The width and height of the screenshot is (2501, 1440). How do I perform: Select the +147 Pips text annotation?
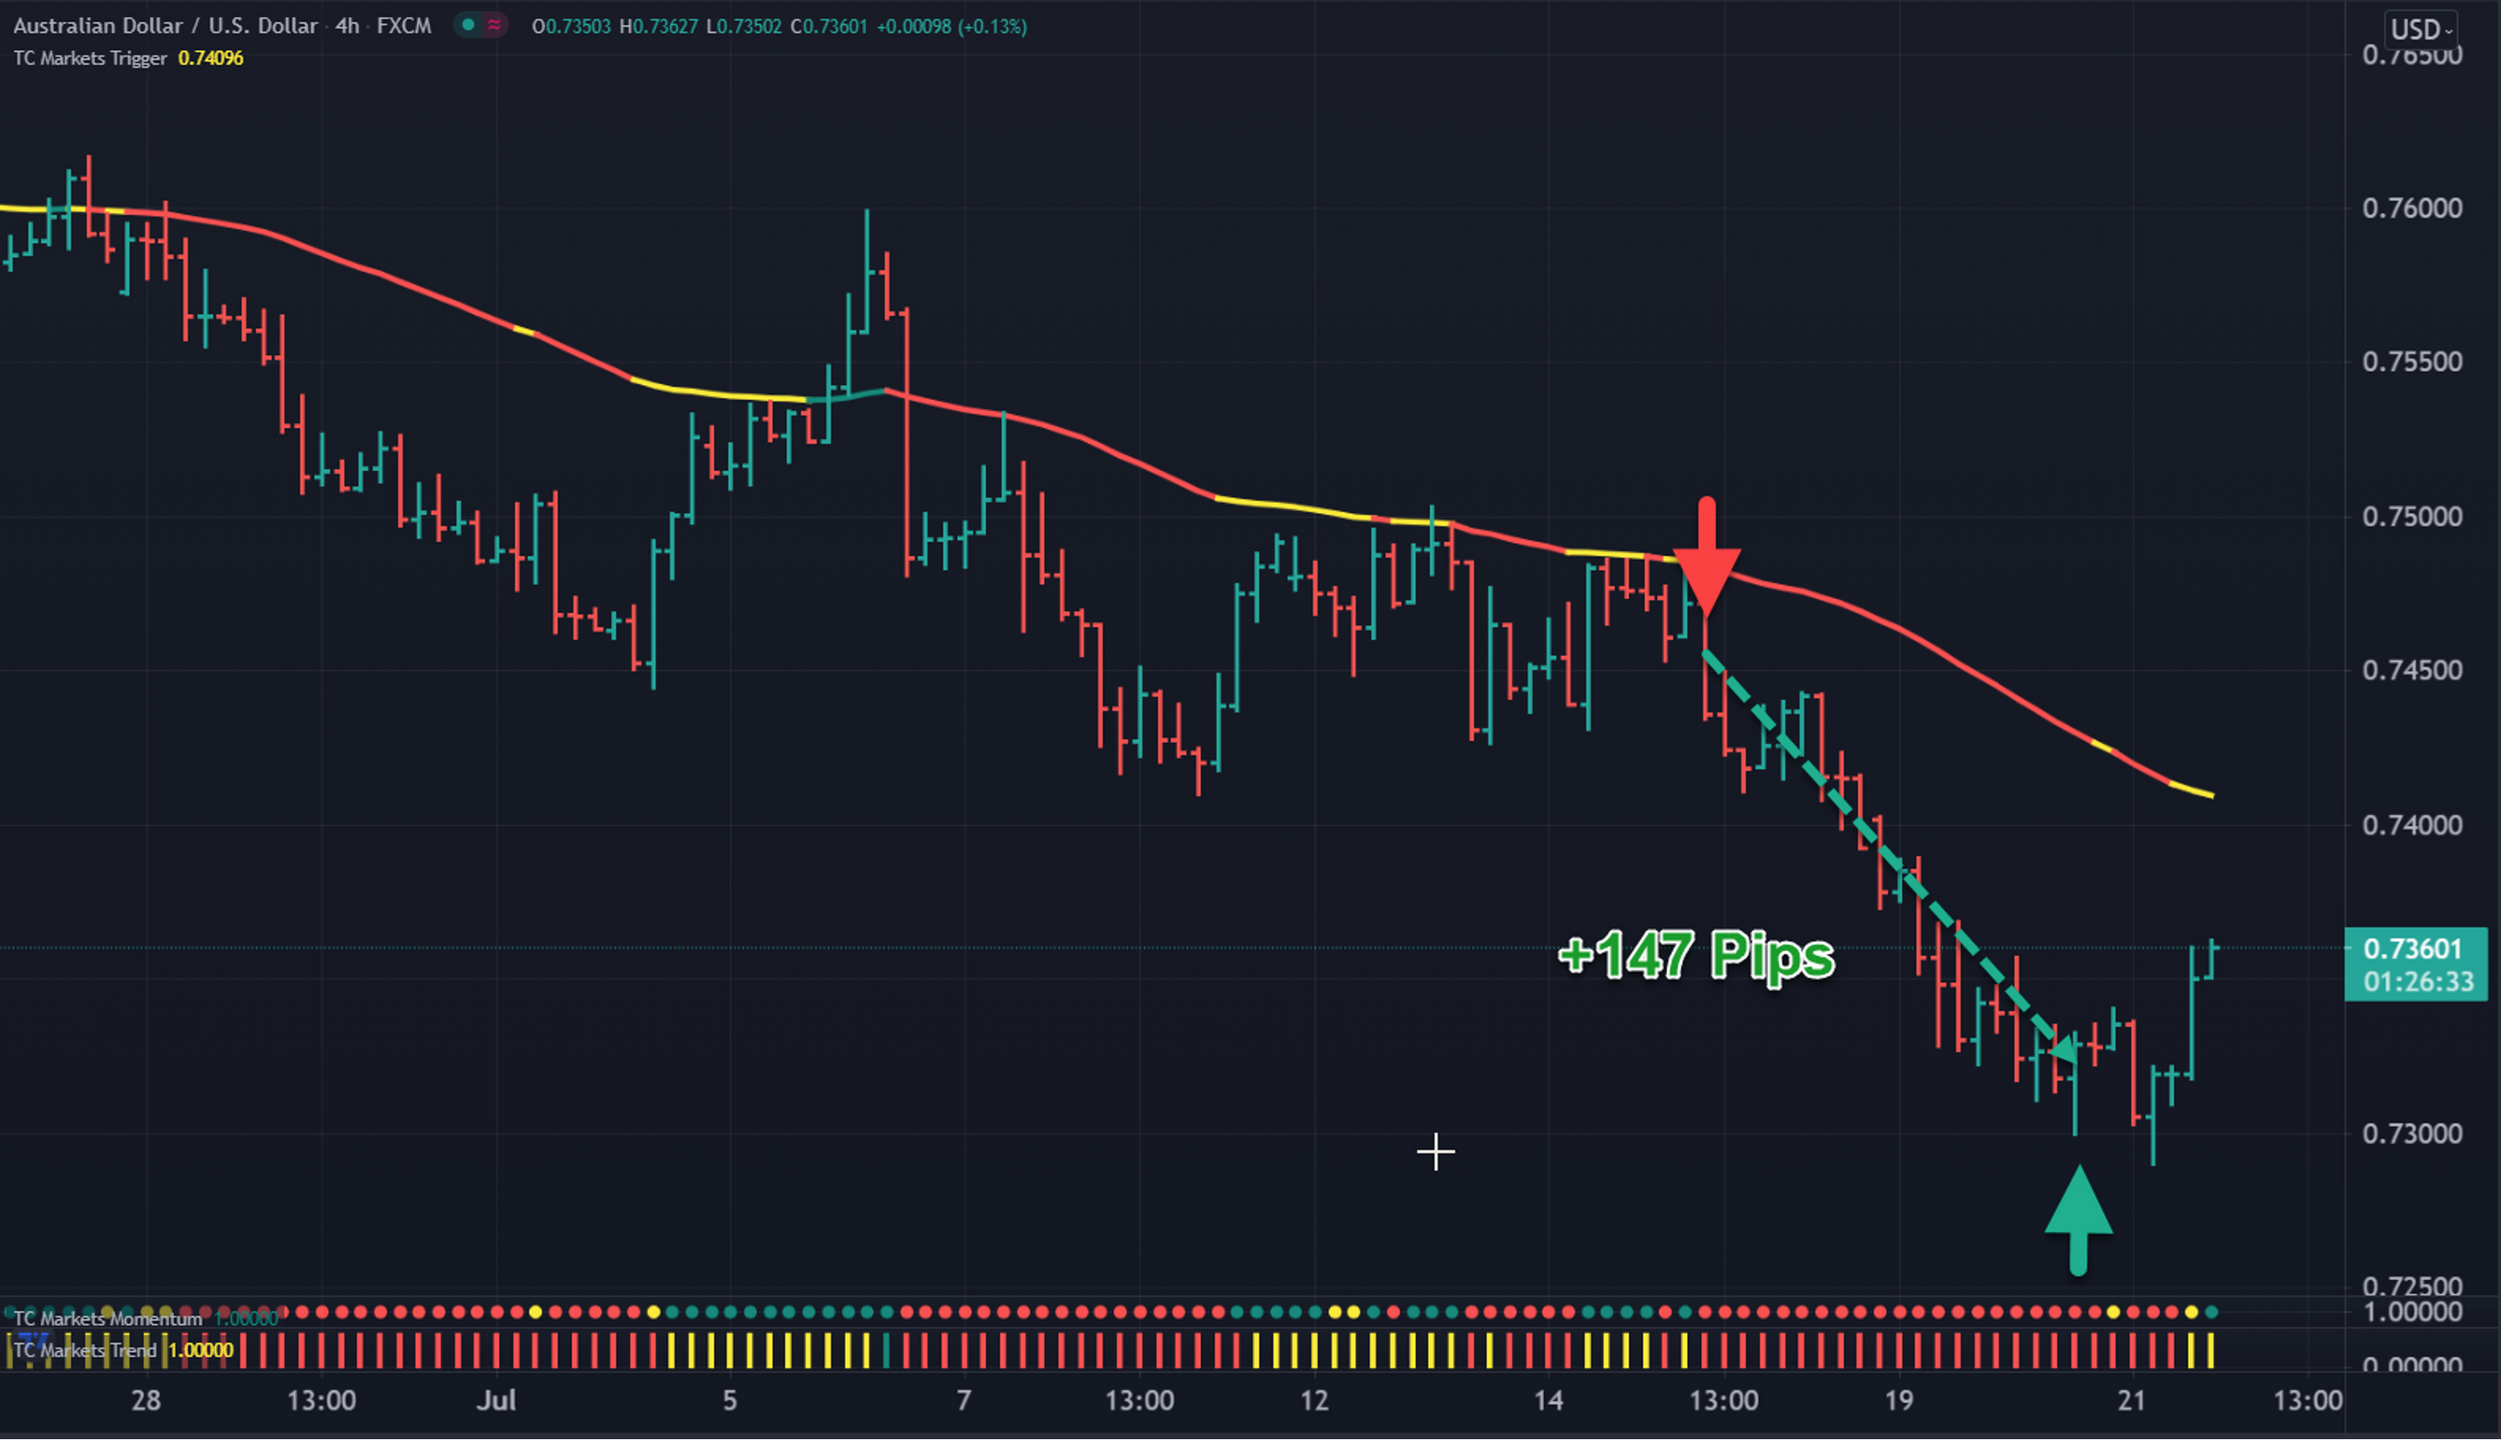pos(1696,956)
